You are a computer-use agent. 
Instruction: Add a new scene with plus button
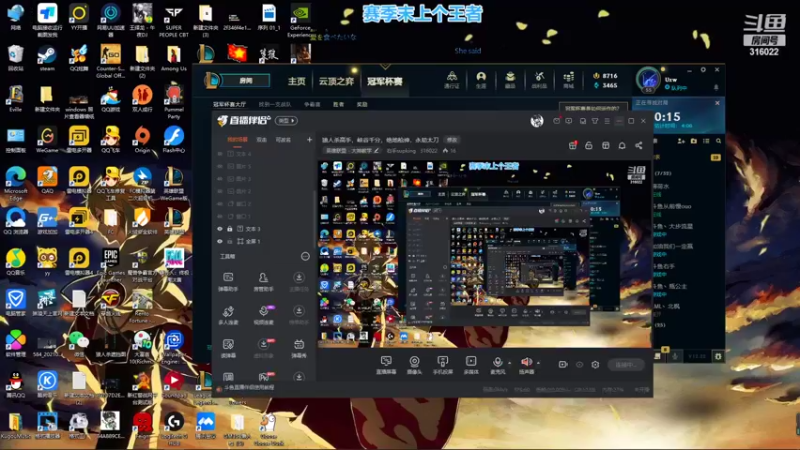(x=309, y=139)
